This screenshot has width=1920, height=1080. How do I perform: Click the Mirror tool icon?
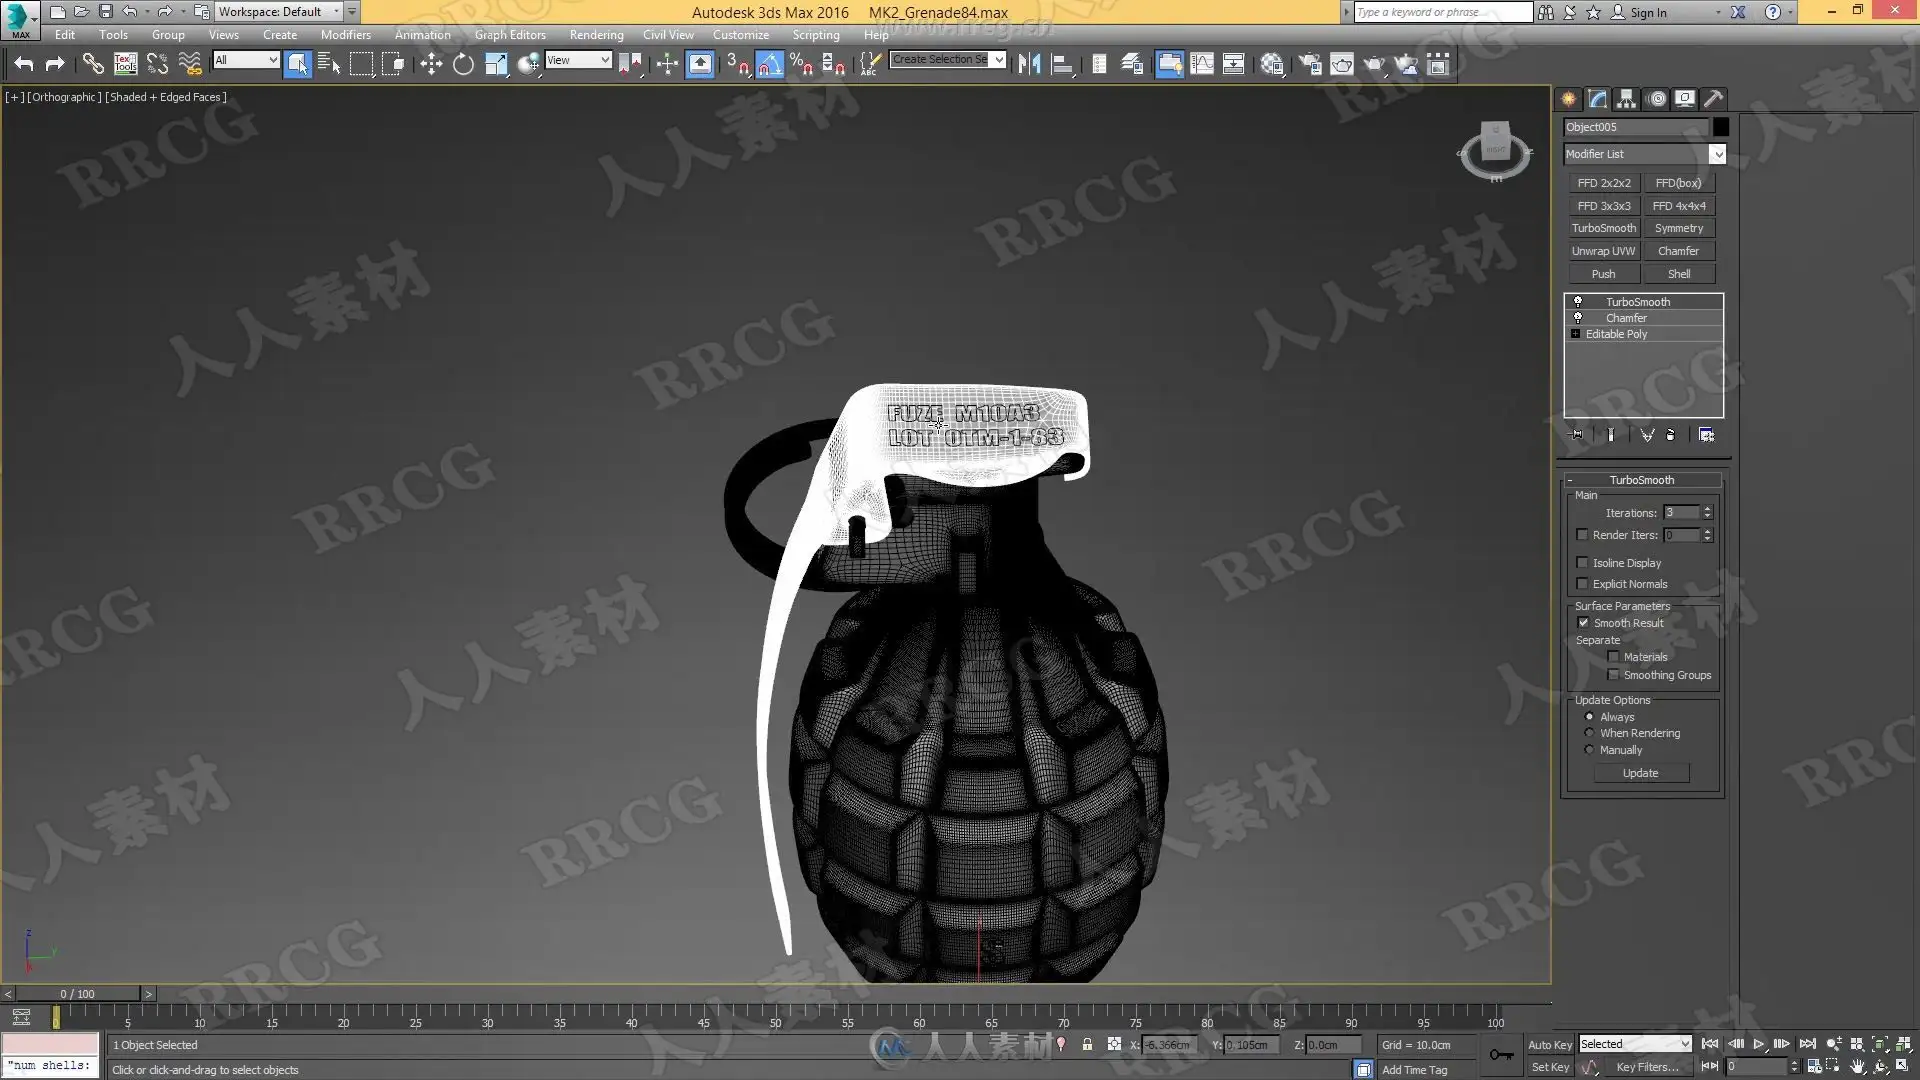pos(1029,64)
